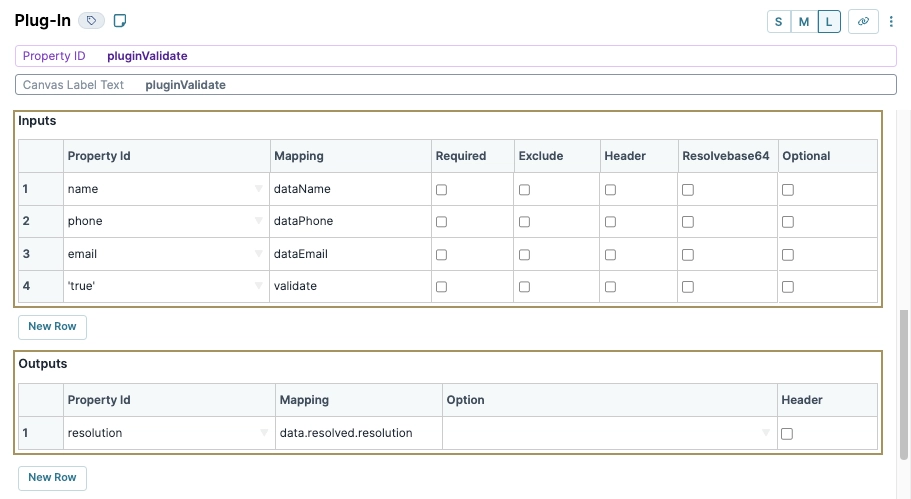The image size is (911, 499).
Task: Check Header for the email row
Action: click(x=611, y=255)
